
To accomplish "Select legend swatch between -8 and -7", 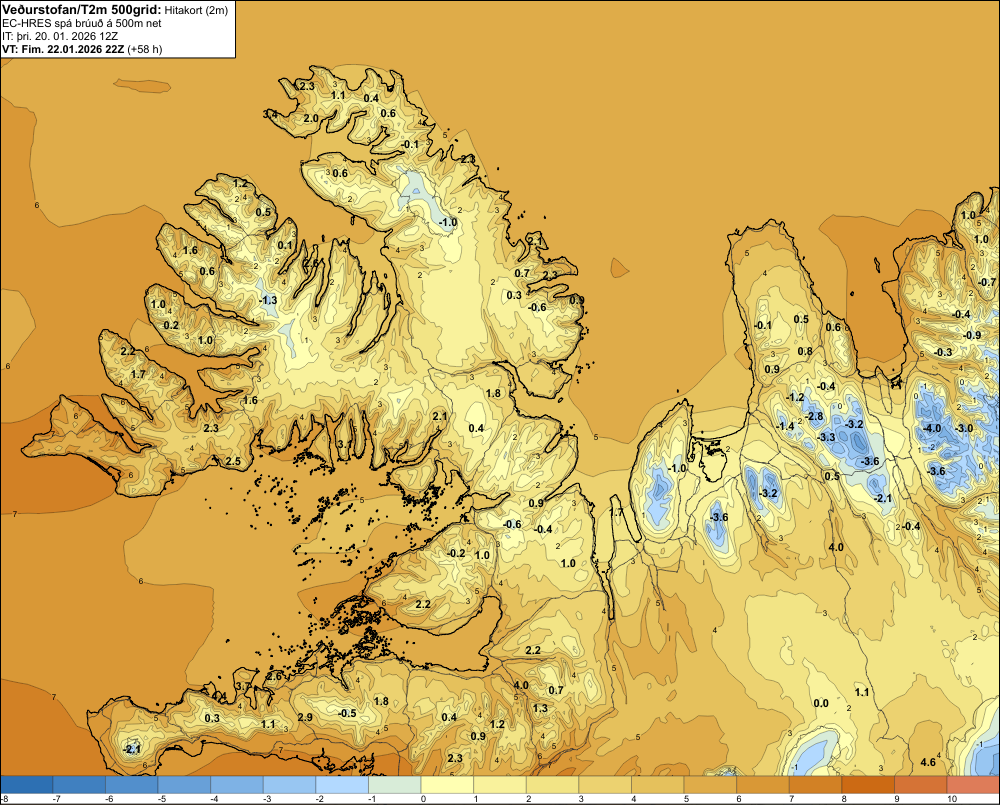I will 27,784.
